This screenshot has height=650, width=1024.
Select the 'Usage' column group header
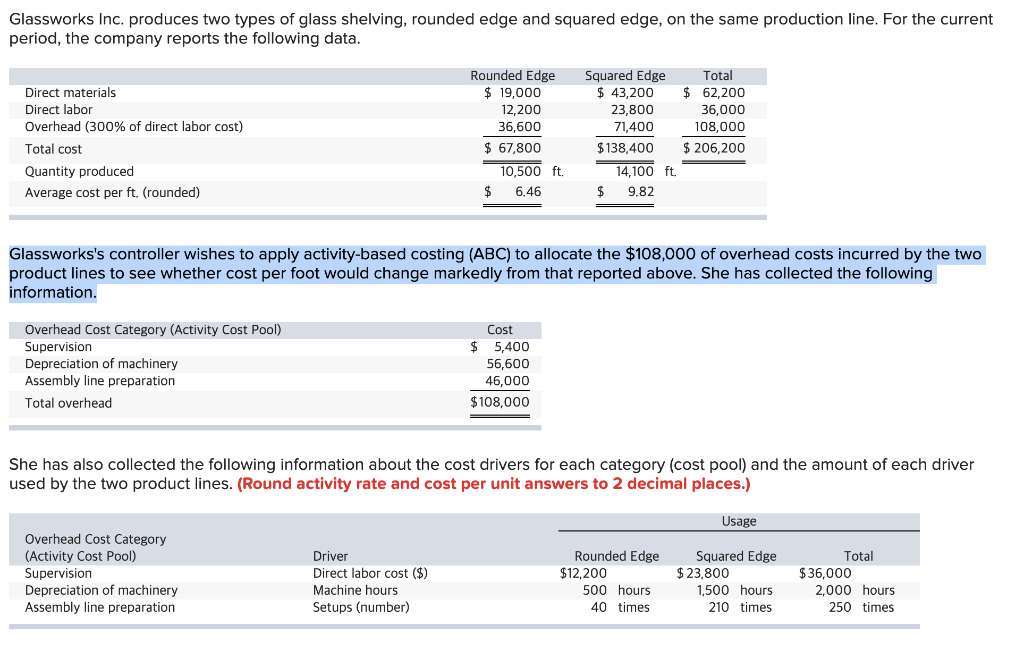(x=739, y=521)
